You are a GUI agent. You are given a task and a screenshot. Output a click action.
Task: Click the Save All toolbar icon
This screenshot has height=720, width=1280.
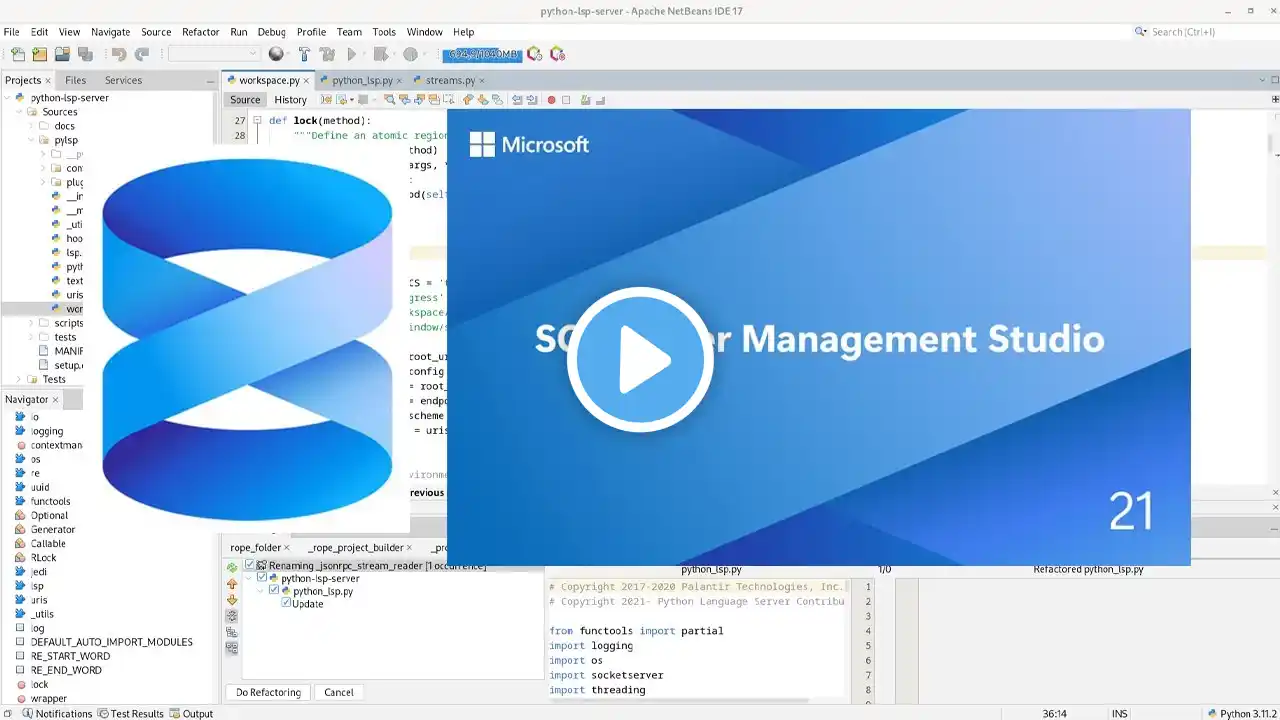pyautogui.click(x=85, y=54)
